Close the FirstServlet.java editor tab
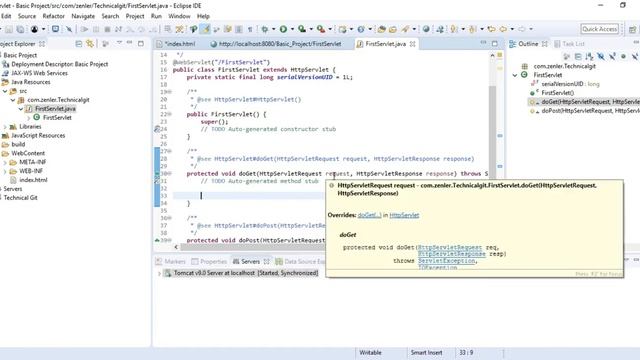Image resolution: width=640 pixels, height=360 pixels. [x=413, y=44]
